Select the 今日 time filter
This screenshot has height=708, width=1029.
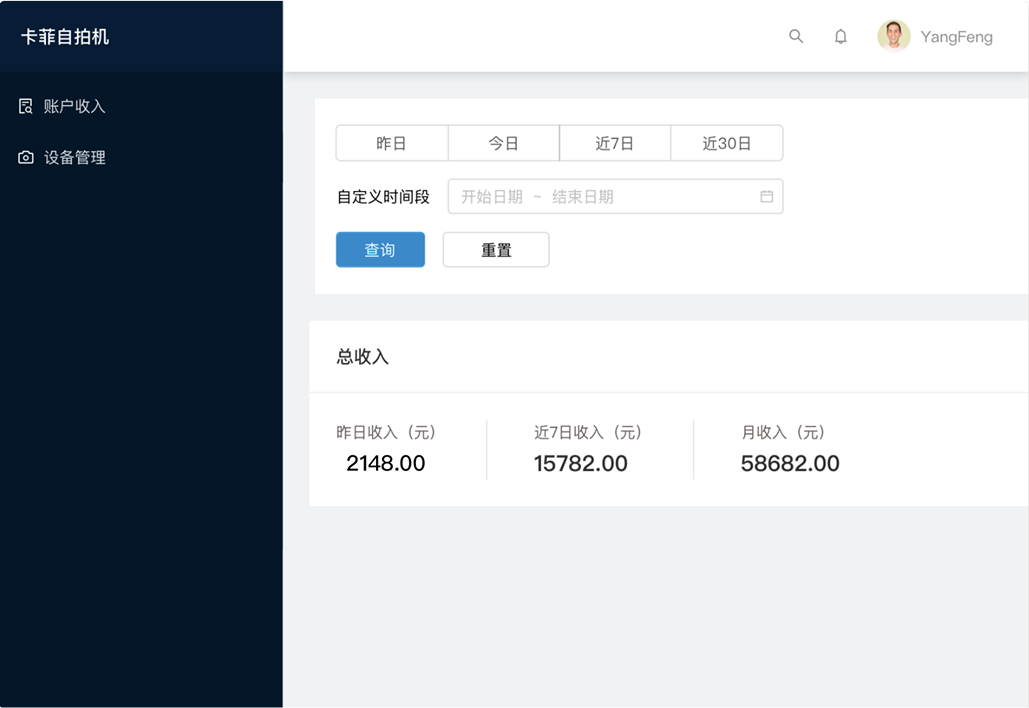[x=503, y=143]
